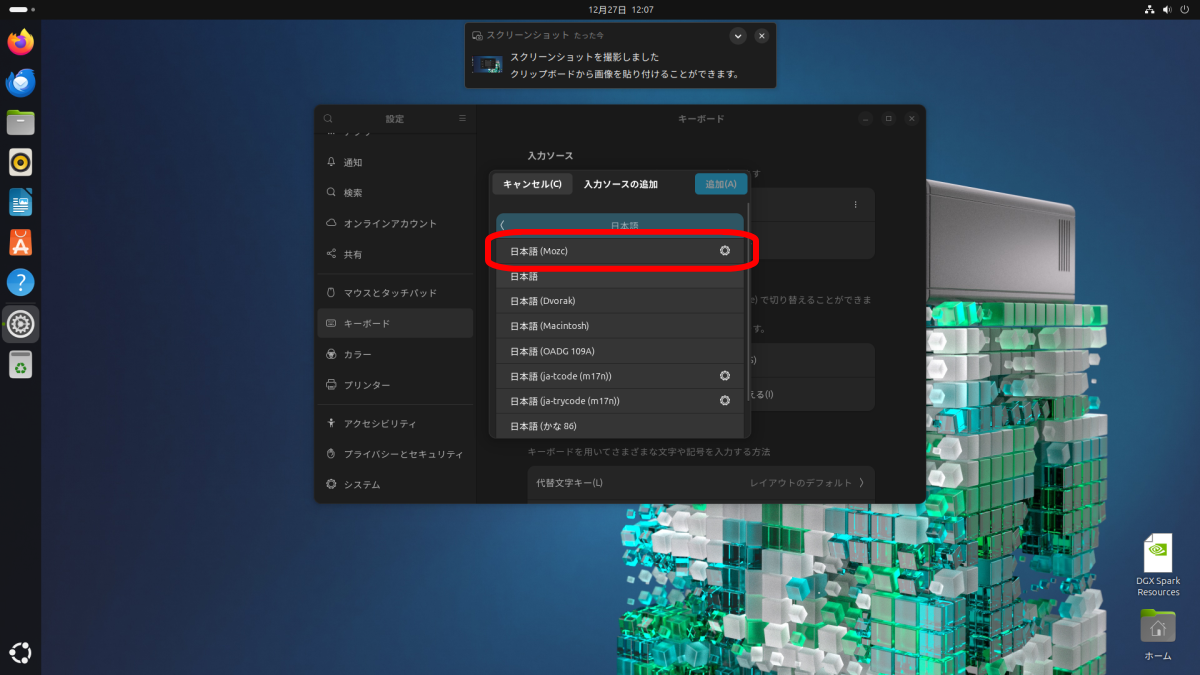Click the gear icon beside ja-trycode (m17n)
The height and width of the screenshot is (675, 1200).
pyautogui.click(x=725, y=401)
